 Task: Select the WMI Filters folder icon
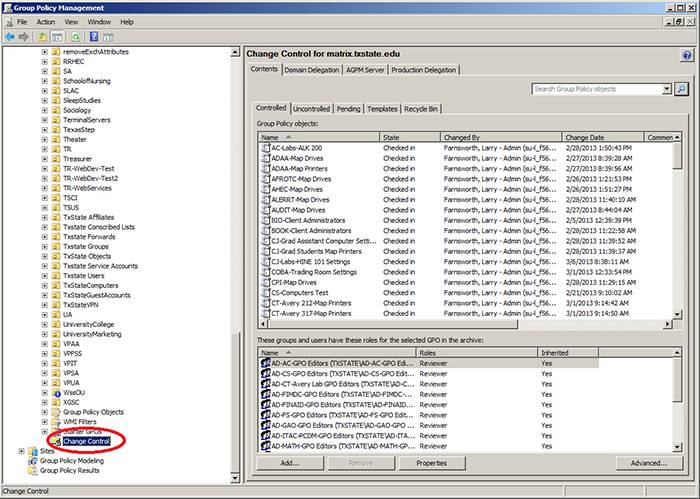[55, 421]
